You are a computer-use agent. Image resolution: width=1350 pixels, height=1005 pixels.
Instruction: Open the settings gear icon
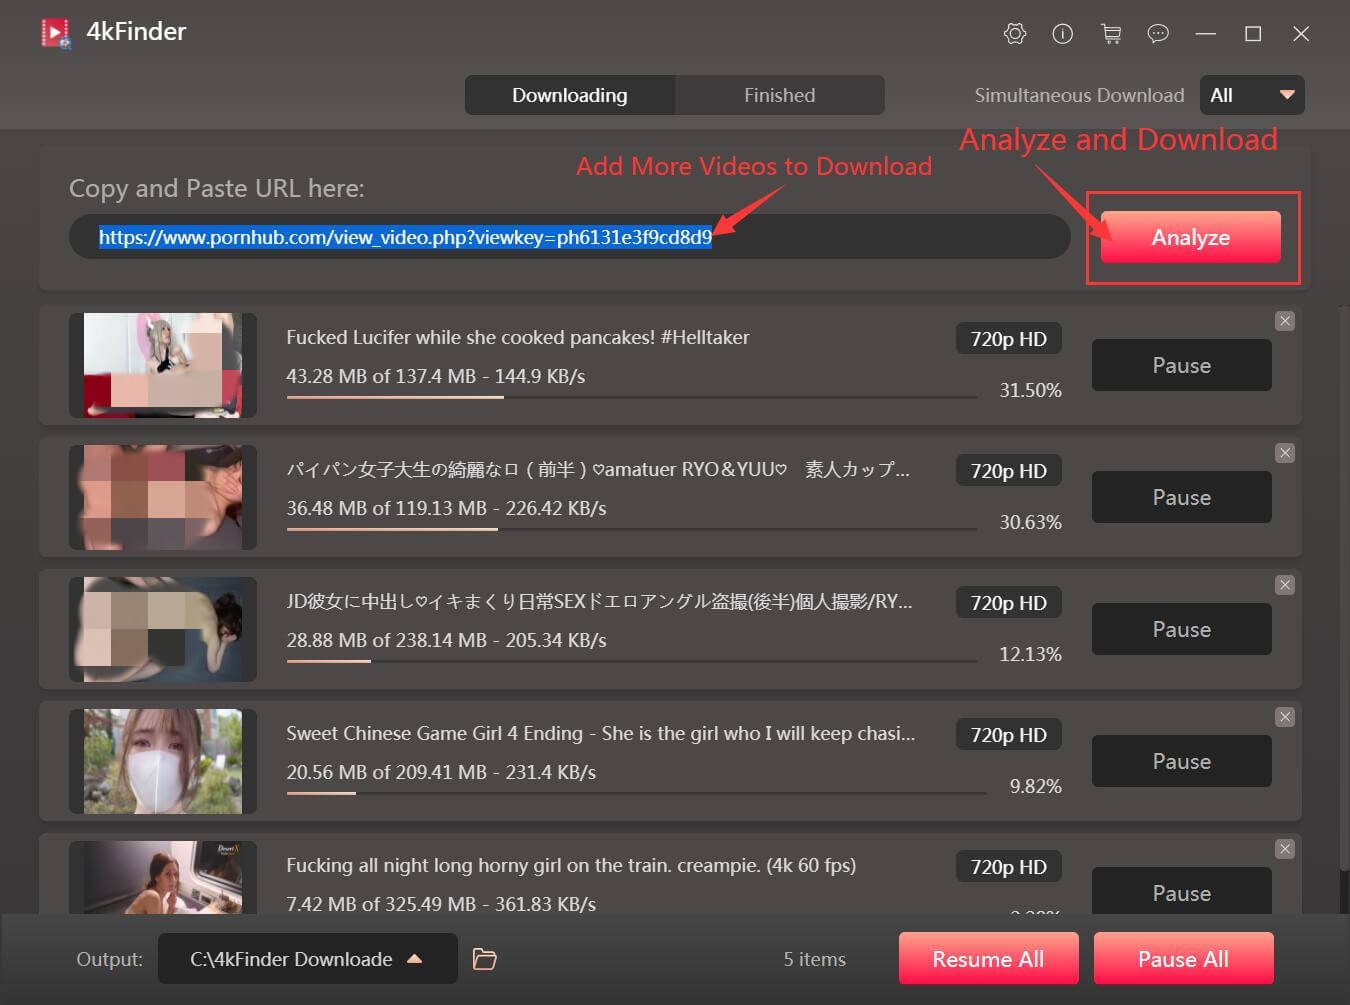(1015, 34)
